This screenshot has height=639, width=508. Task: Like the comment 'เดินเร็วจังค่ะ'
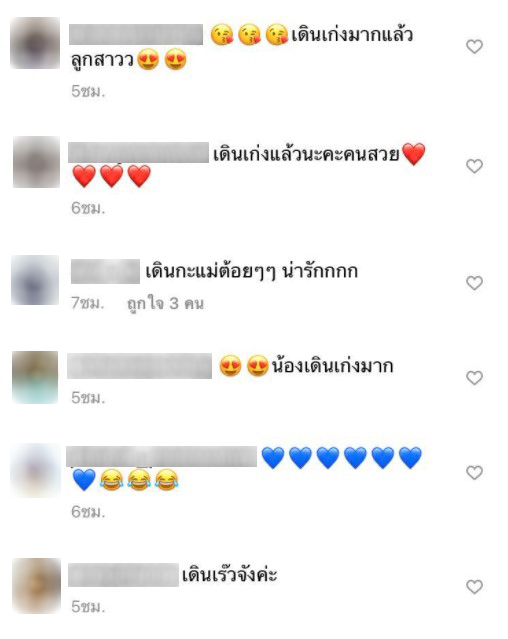(474, 587)
